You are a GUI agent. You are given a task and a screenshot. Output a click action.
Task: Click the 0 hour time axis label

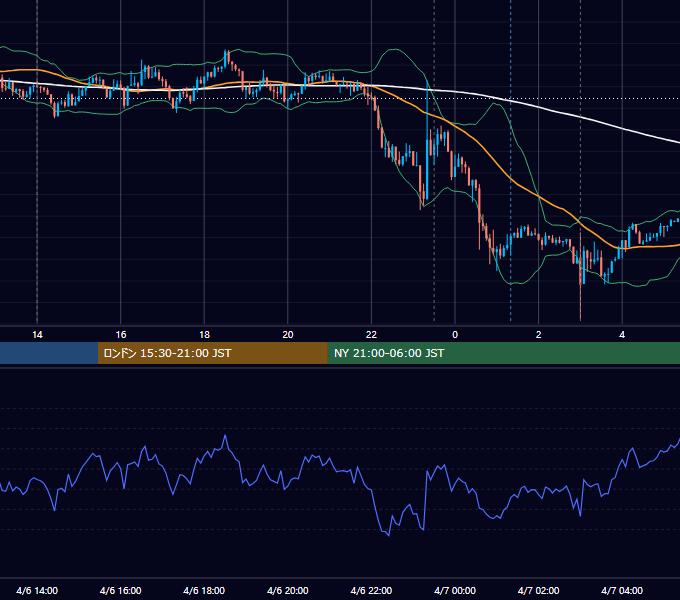pyautogui.click(x=455, y=335)
